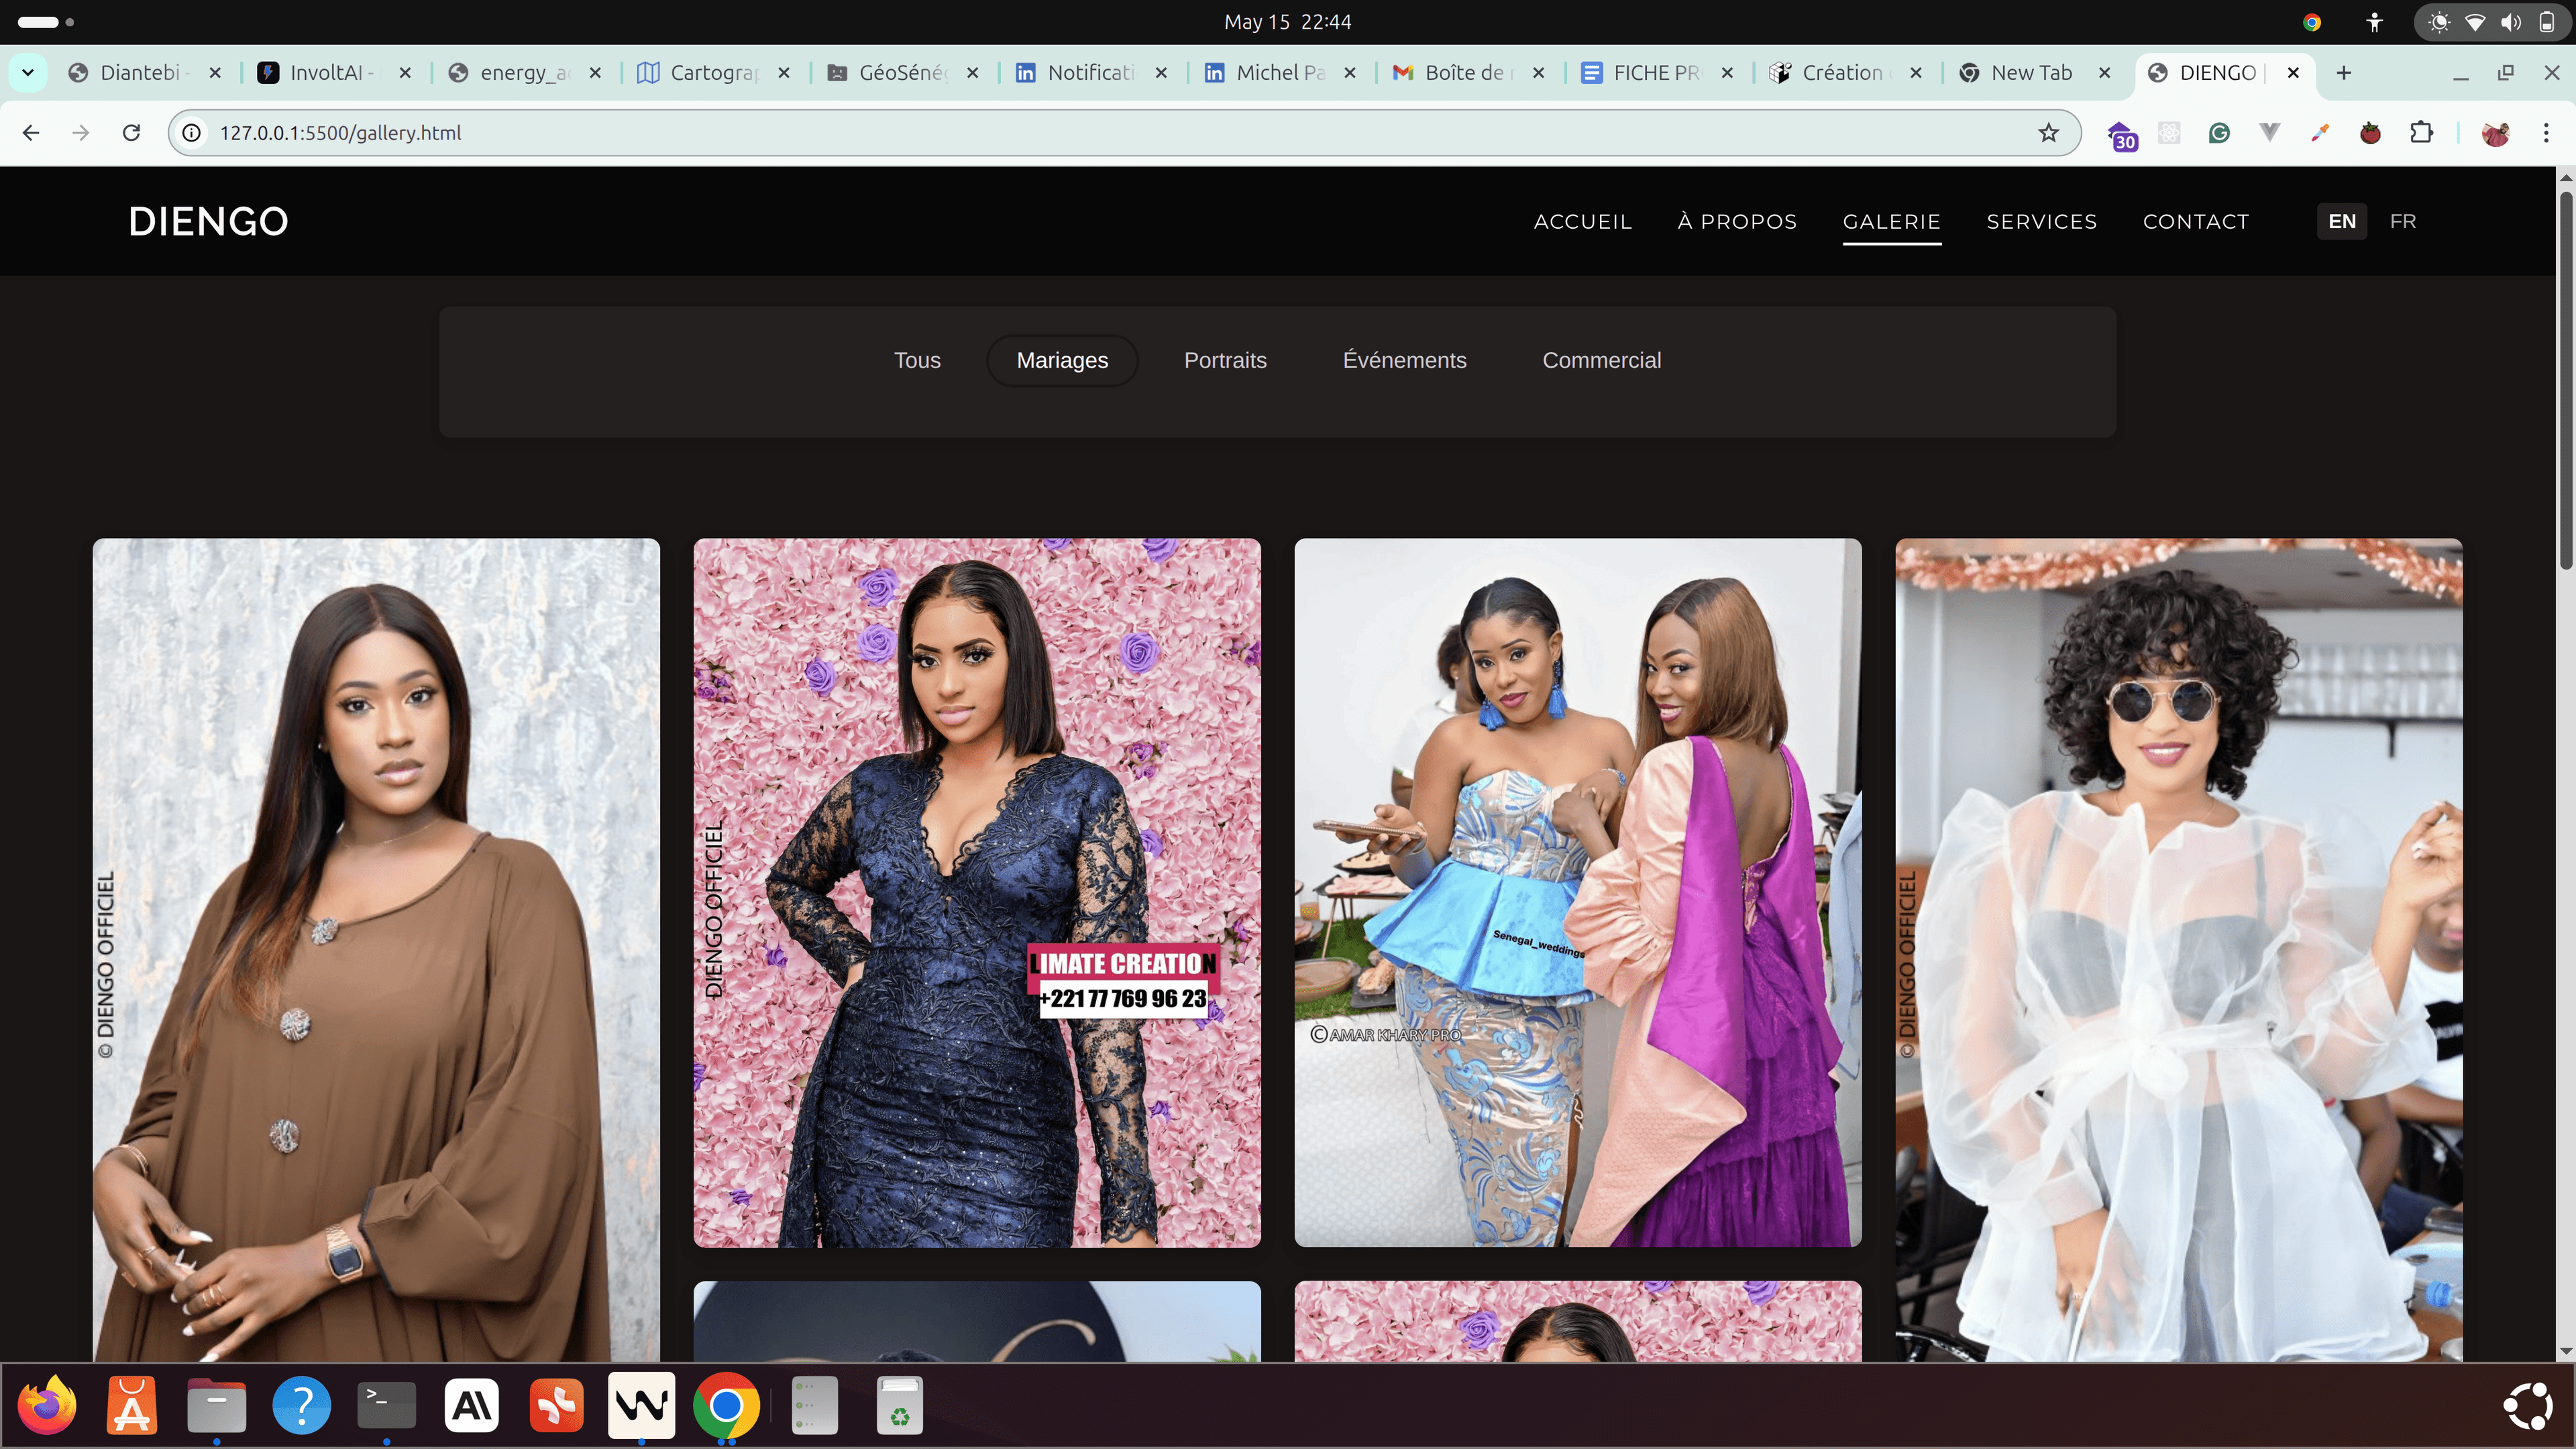Open system status menu in top bar

[2491, 22]
